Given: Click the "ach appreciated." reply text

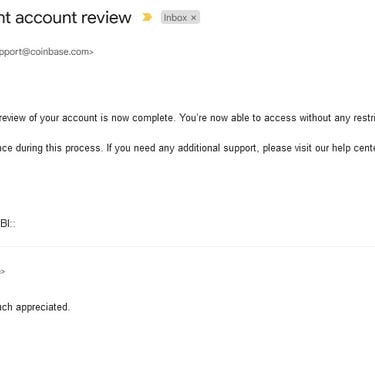Looking at the screenshot, I should click(35, 307).
